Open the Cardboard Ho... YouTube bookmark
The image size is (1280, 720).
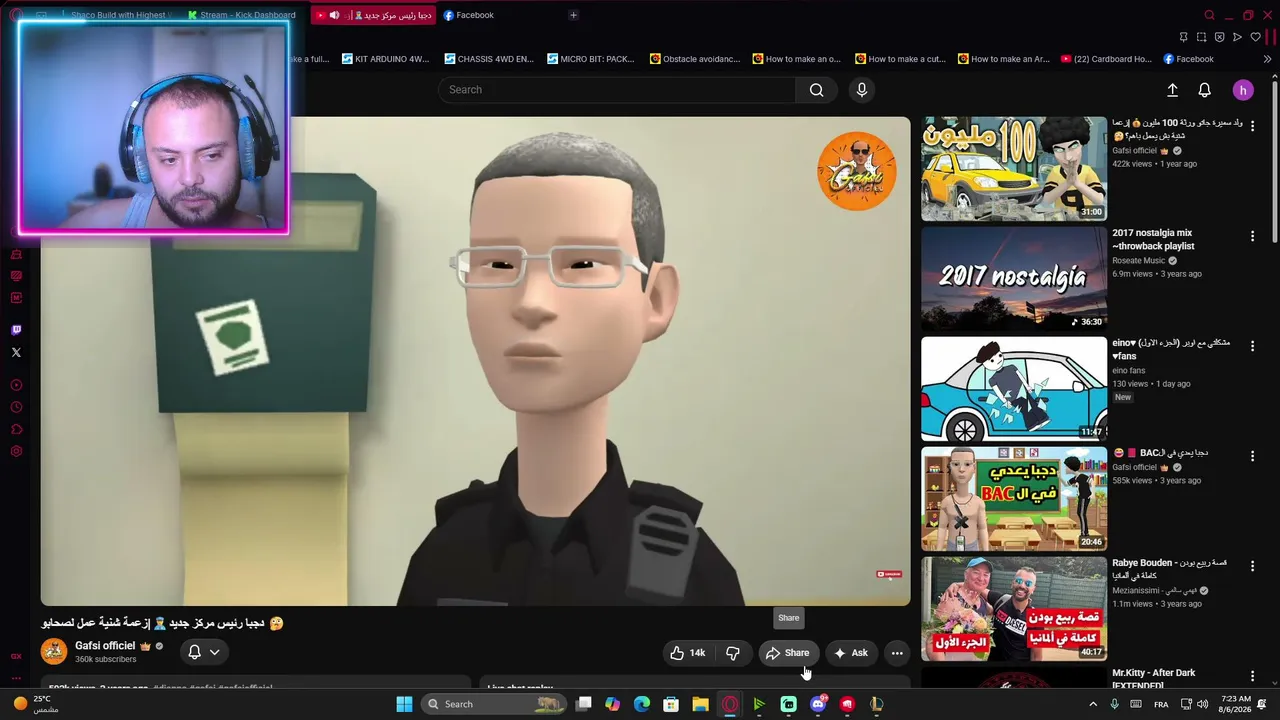point(1106,59)
